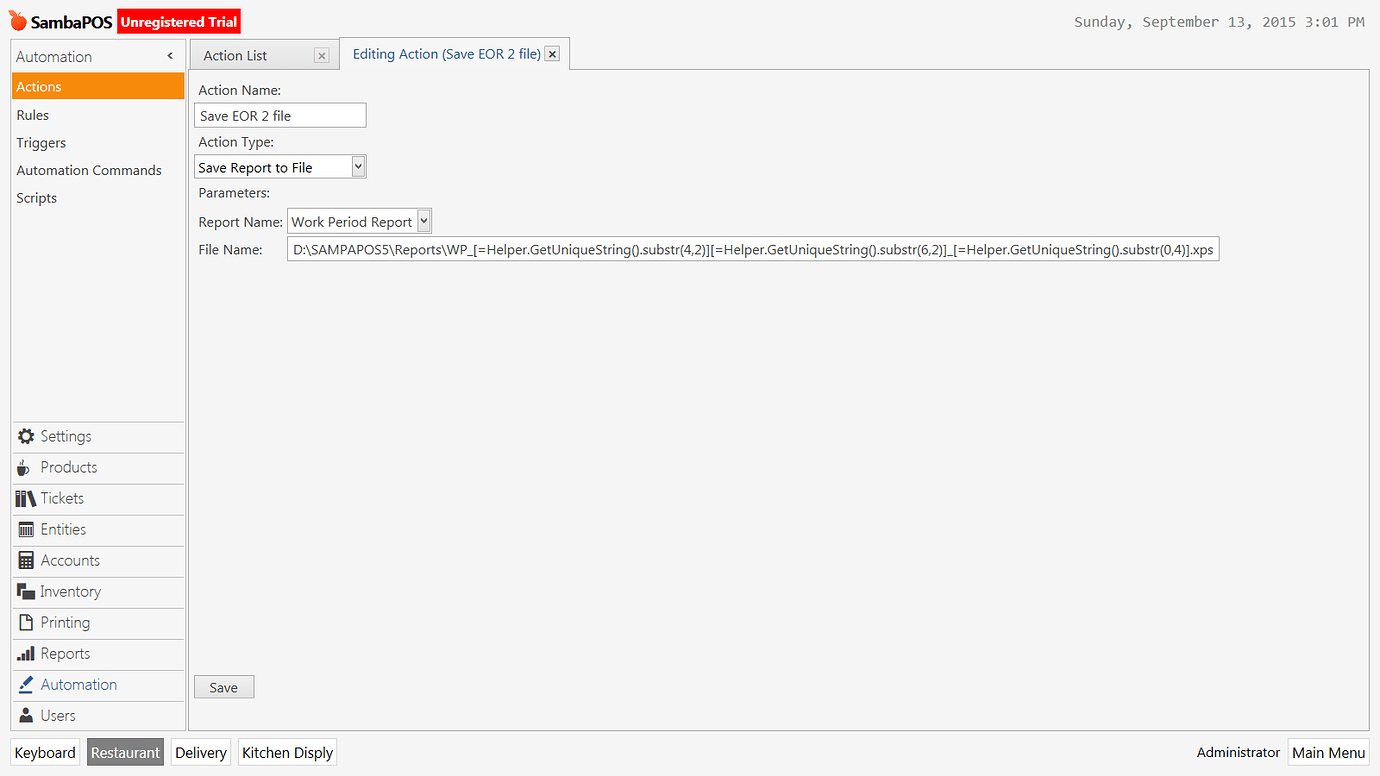Open the Settings section via its gear icon
Image resolution: width=1380 pixels, height=776 pixels.
pyautogui.click(x=24, y=436)
